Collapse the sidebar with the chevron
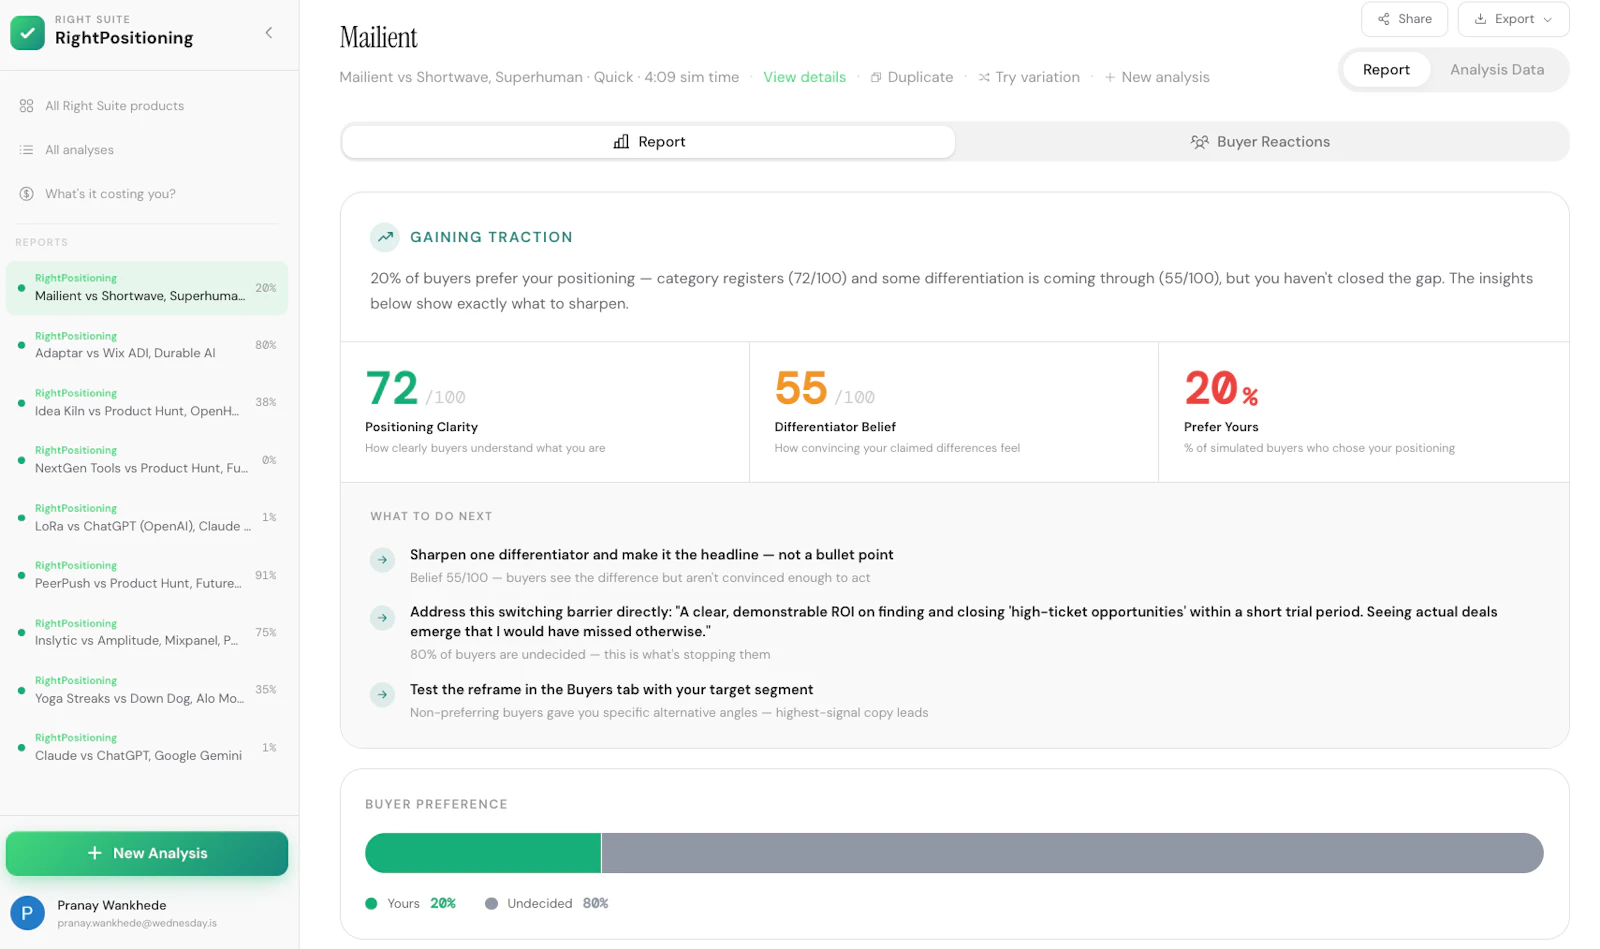Screen dimensions: 1600x949 pos(268,33)
